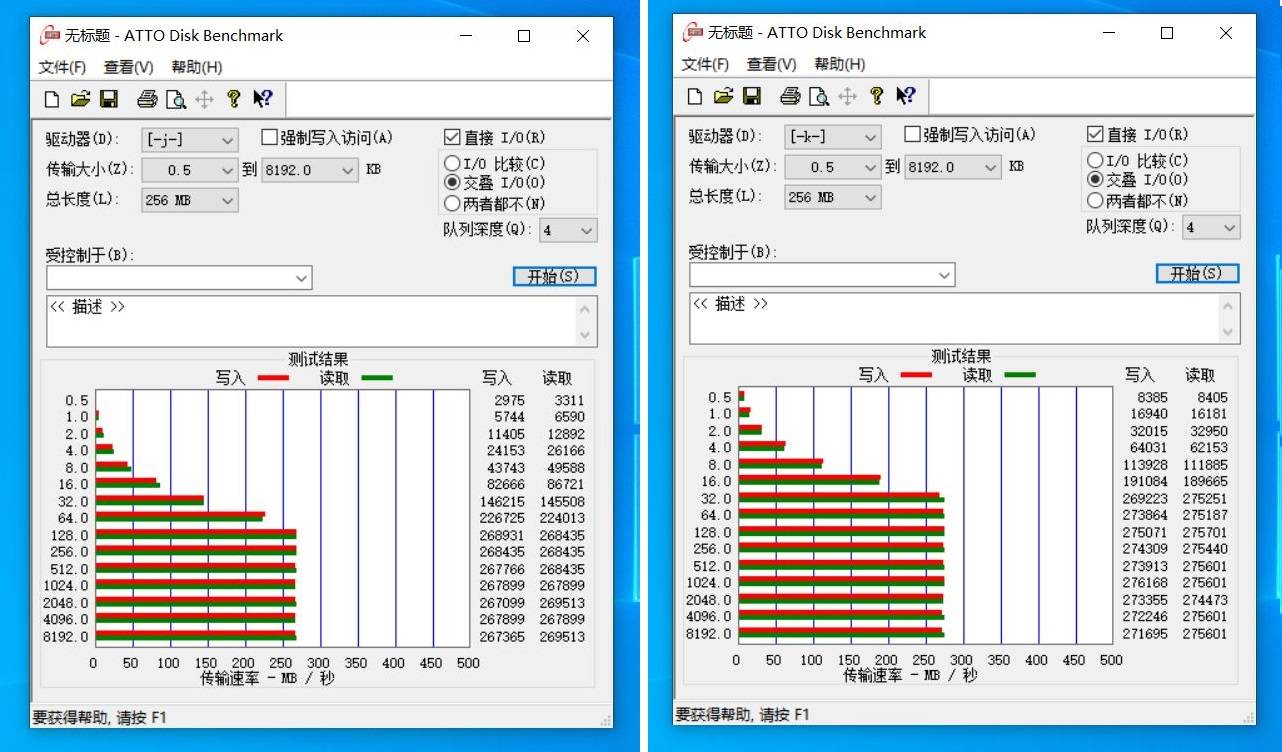The height and width of the screenshot is (752, 1282).
Task: Open 文件(F) menu in right window
Action: (705, 64)
